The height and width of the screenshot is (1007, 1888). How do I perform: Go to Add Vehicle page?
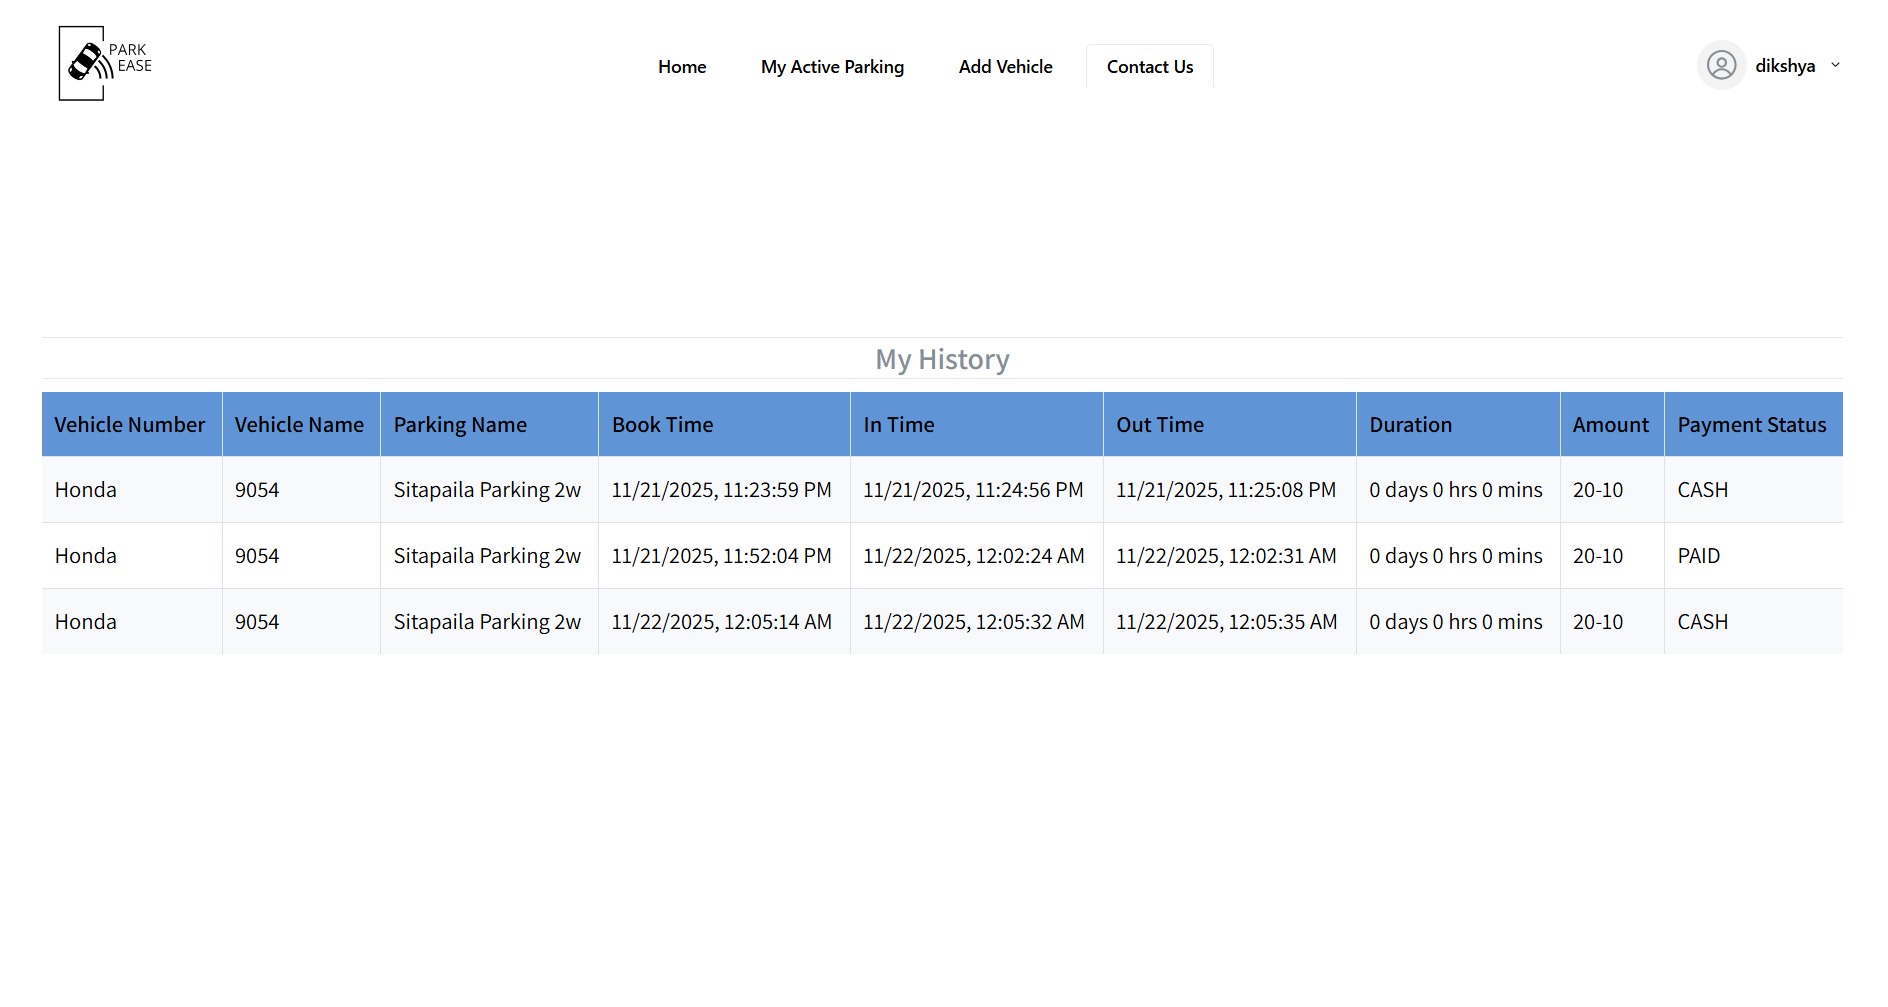1005,66
